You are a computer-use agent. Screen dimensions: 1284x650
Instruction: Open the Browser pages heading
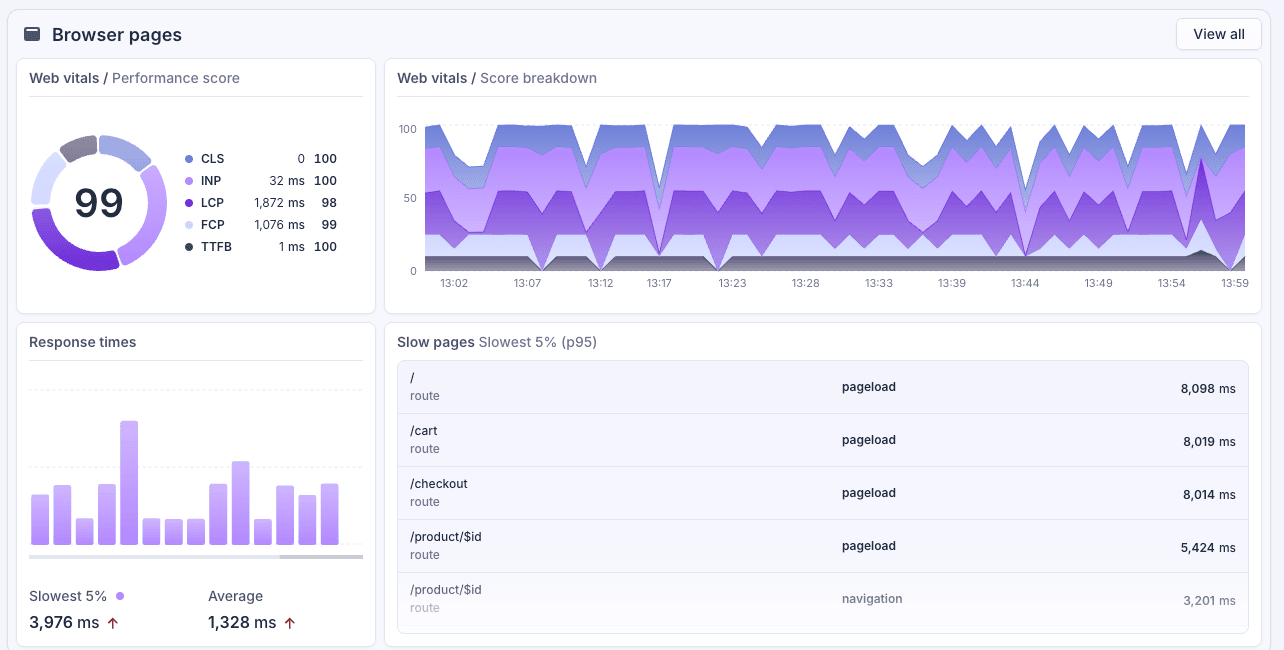point(117,35)
